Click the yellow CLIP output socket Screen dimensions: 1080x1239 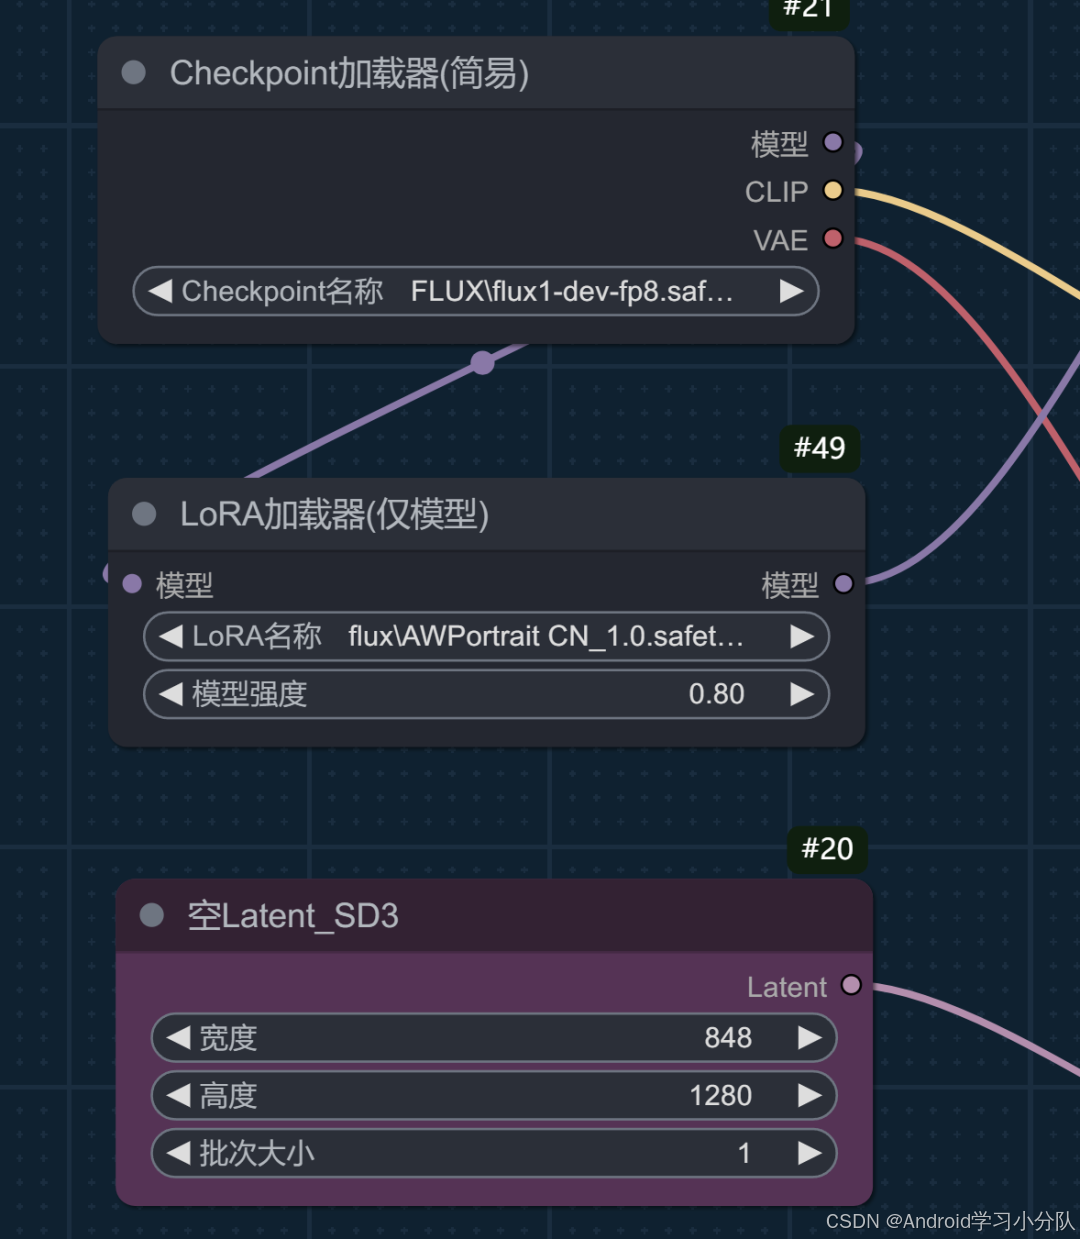coord(833,190)
